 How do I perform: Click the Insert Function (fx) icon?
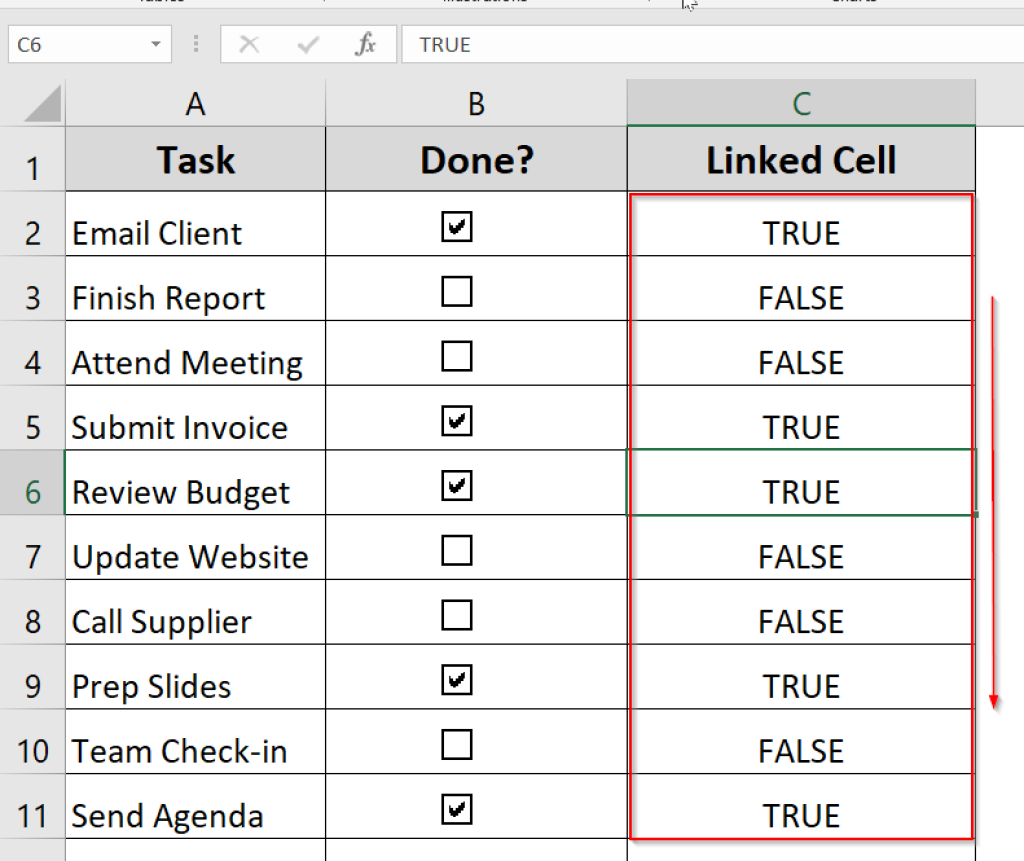point(365,44)
